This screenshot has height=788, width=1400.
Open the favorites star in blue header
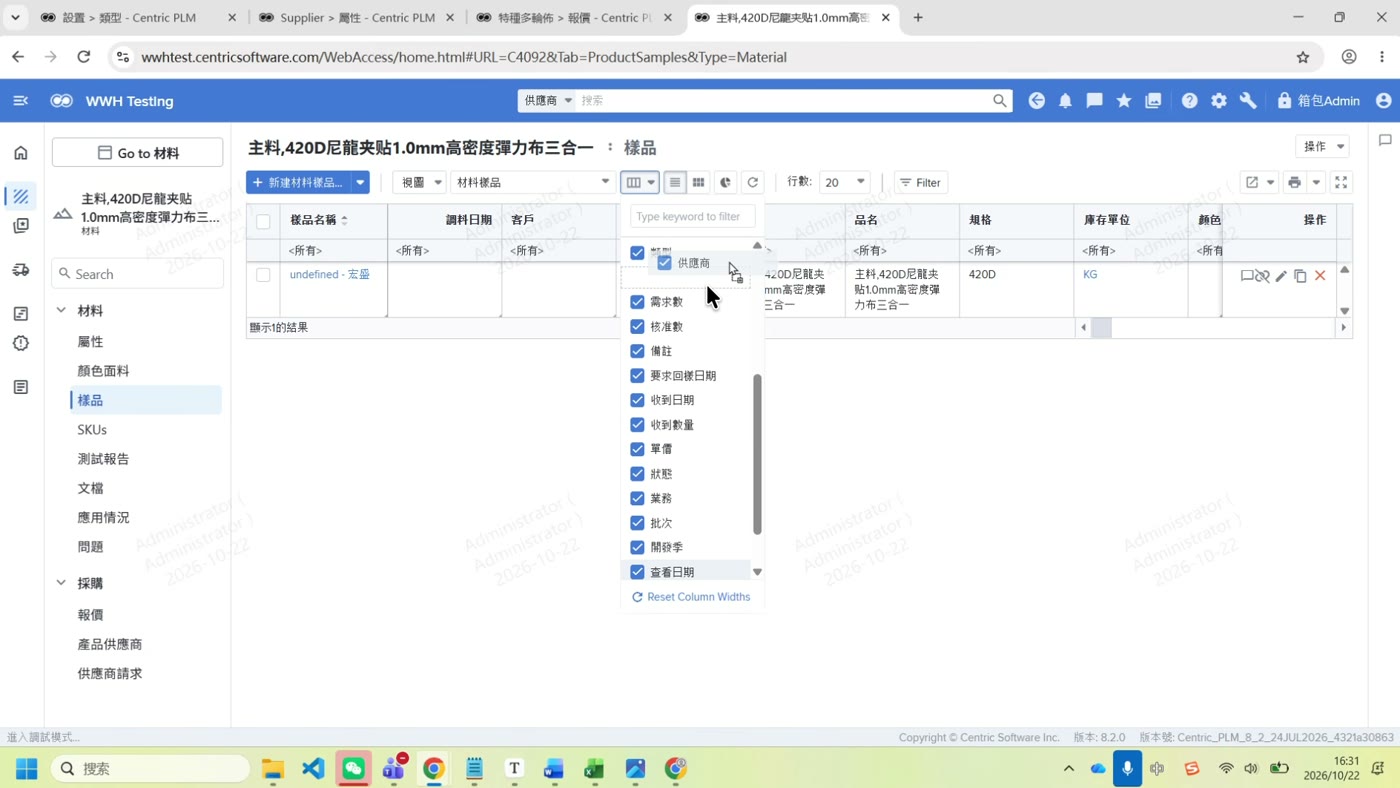(1124, 101)
